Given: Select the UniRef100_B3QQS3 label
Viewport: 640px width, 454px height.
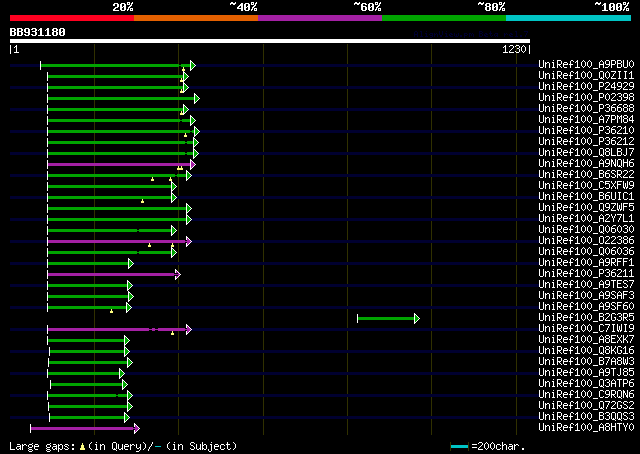Looking at the screenshot, I should click(586, 417).
